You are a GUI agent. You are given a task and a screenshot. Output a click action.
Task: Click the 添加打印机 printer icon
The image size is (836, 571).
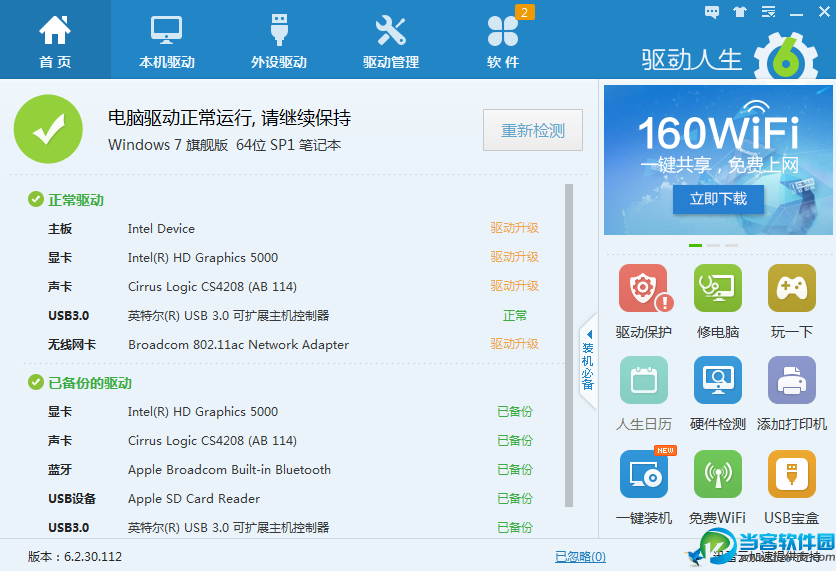(791, 381)
